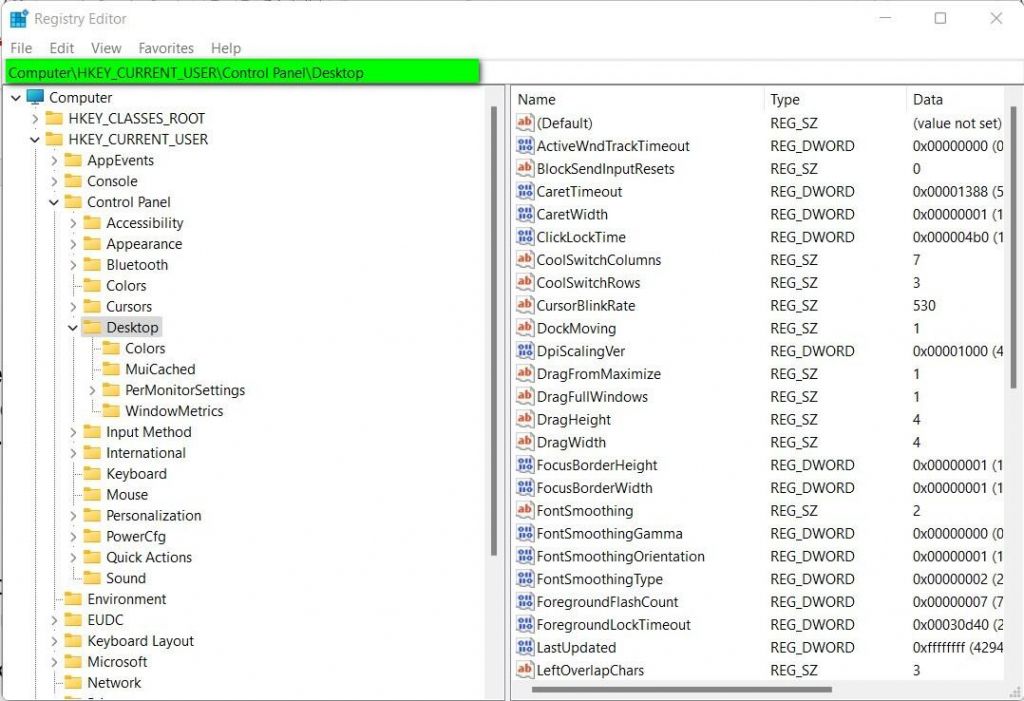Image resolution: width=1024 pixels, height=701 pixels.
Task: Click the registry path address bar
Action: point(240,72)
